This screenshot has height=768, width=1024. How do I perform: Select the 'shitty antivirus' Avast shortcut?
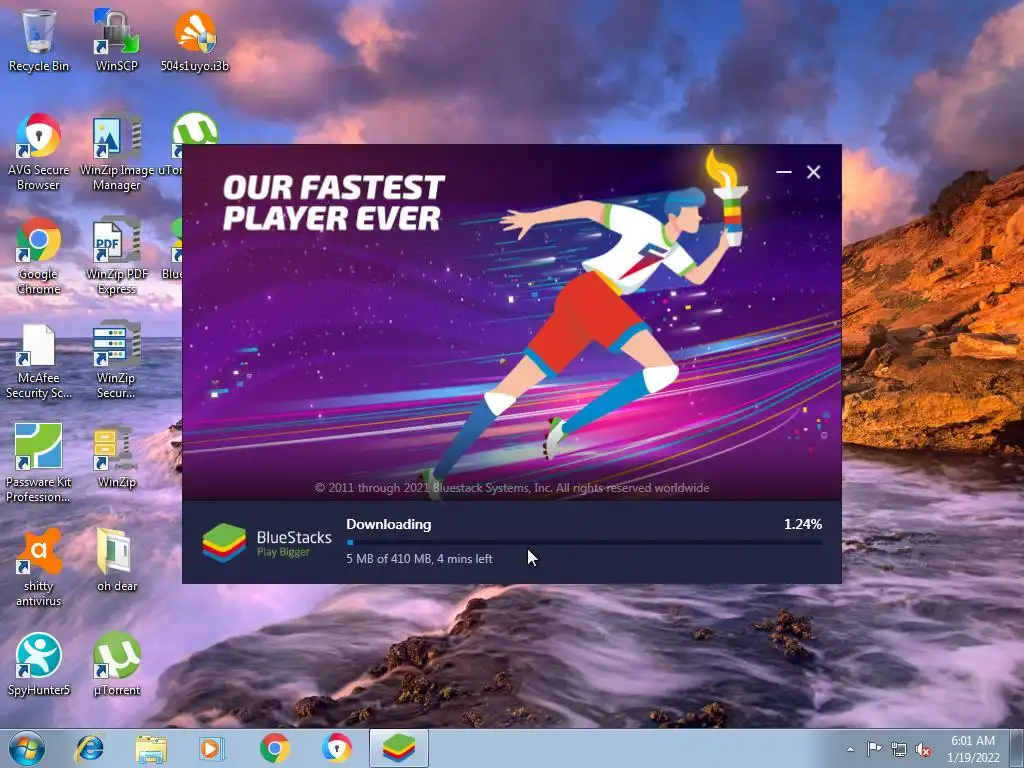(39, 568)
